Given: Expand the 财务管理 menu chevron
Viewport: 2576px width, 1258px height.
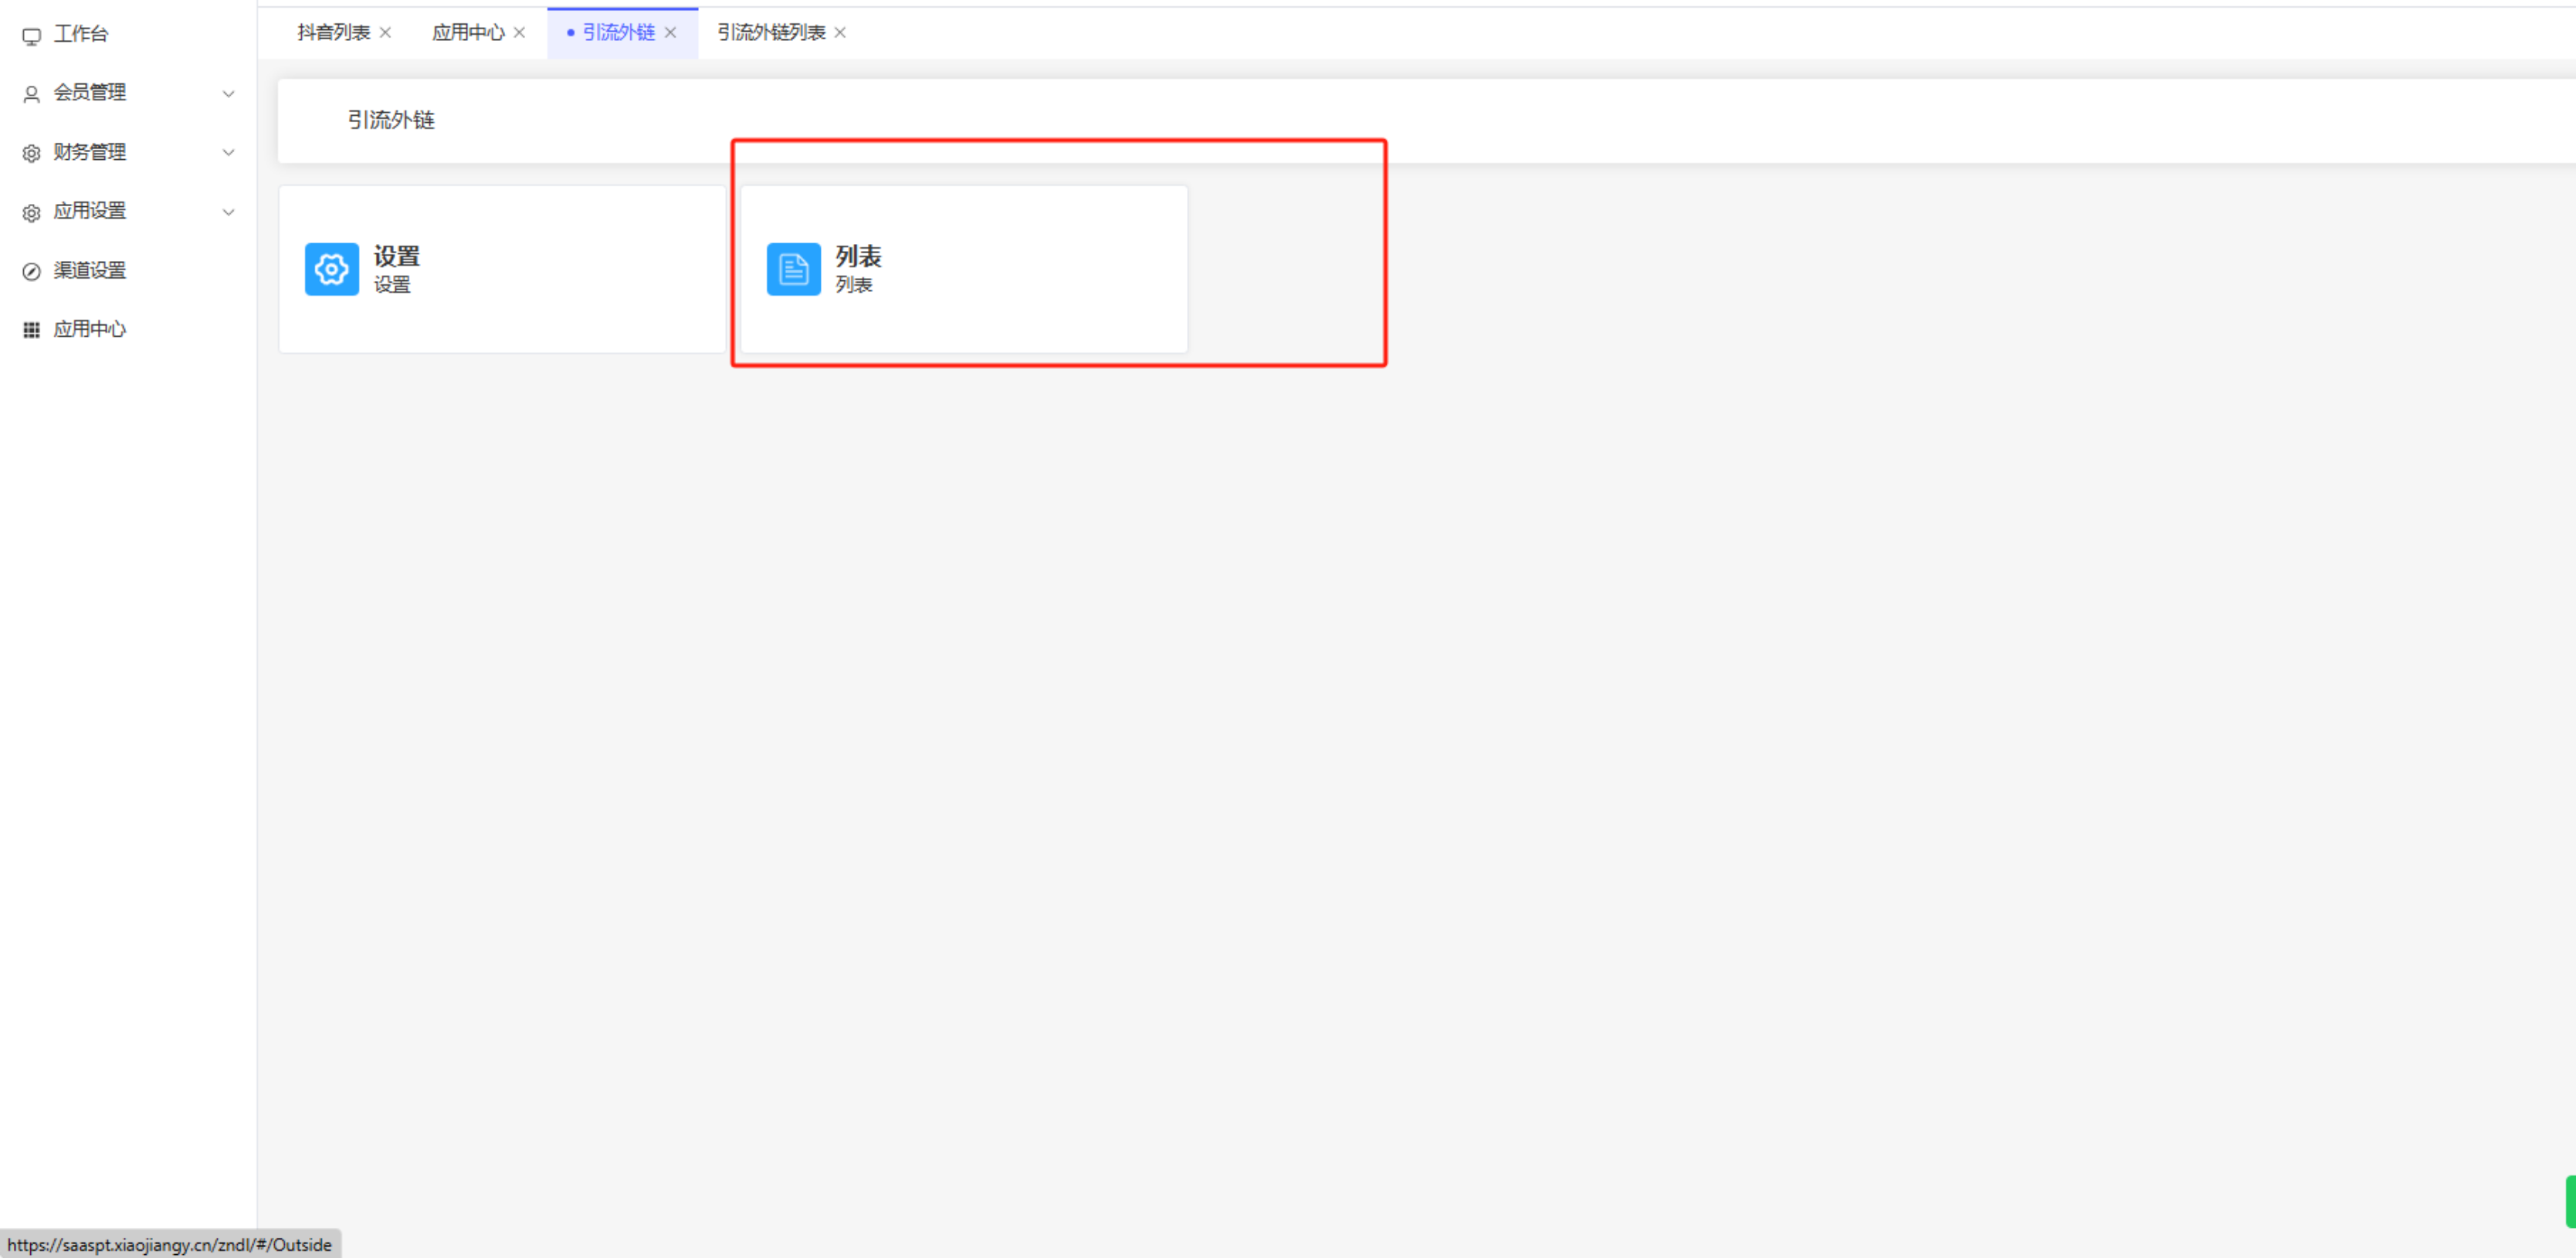Looking at the screenshot, I should [x=228, y=153].
